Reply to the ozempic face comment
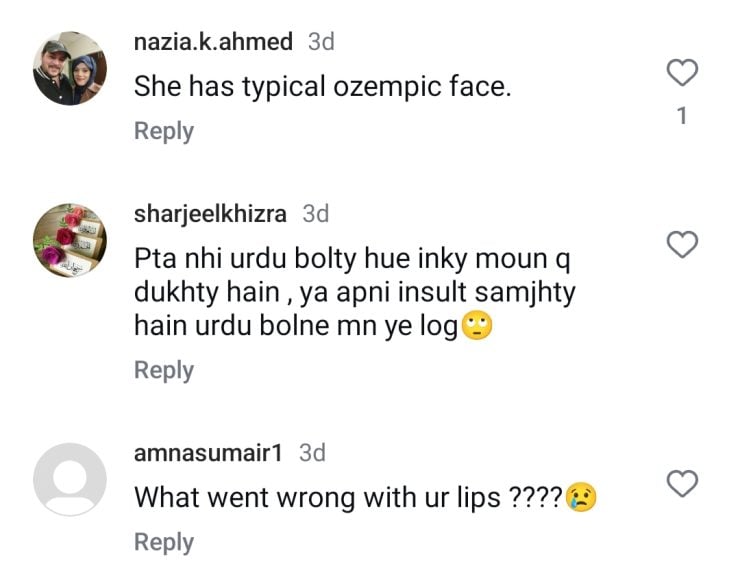This screenshot has width=740, height=577. click(164, 131)
